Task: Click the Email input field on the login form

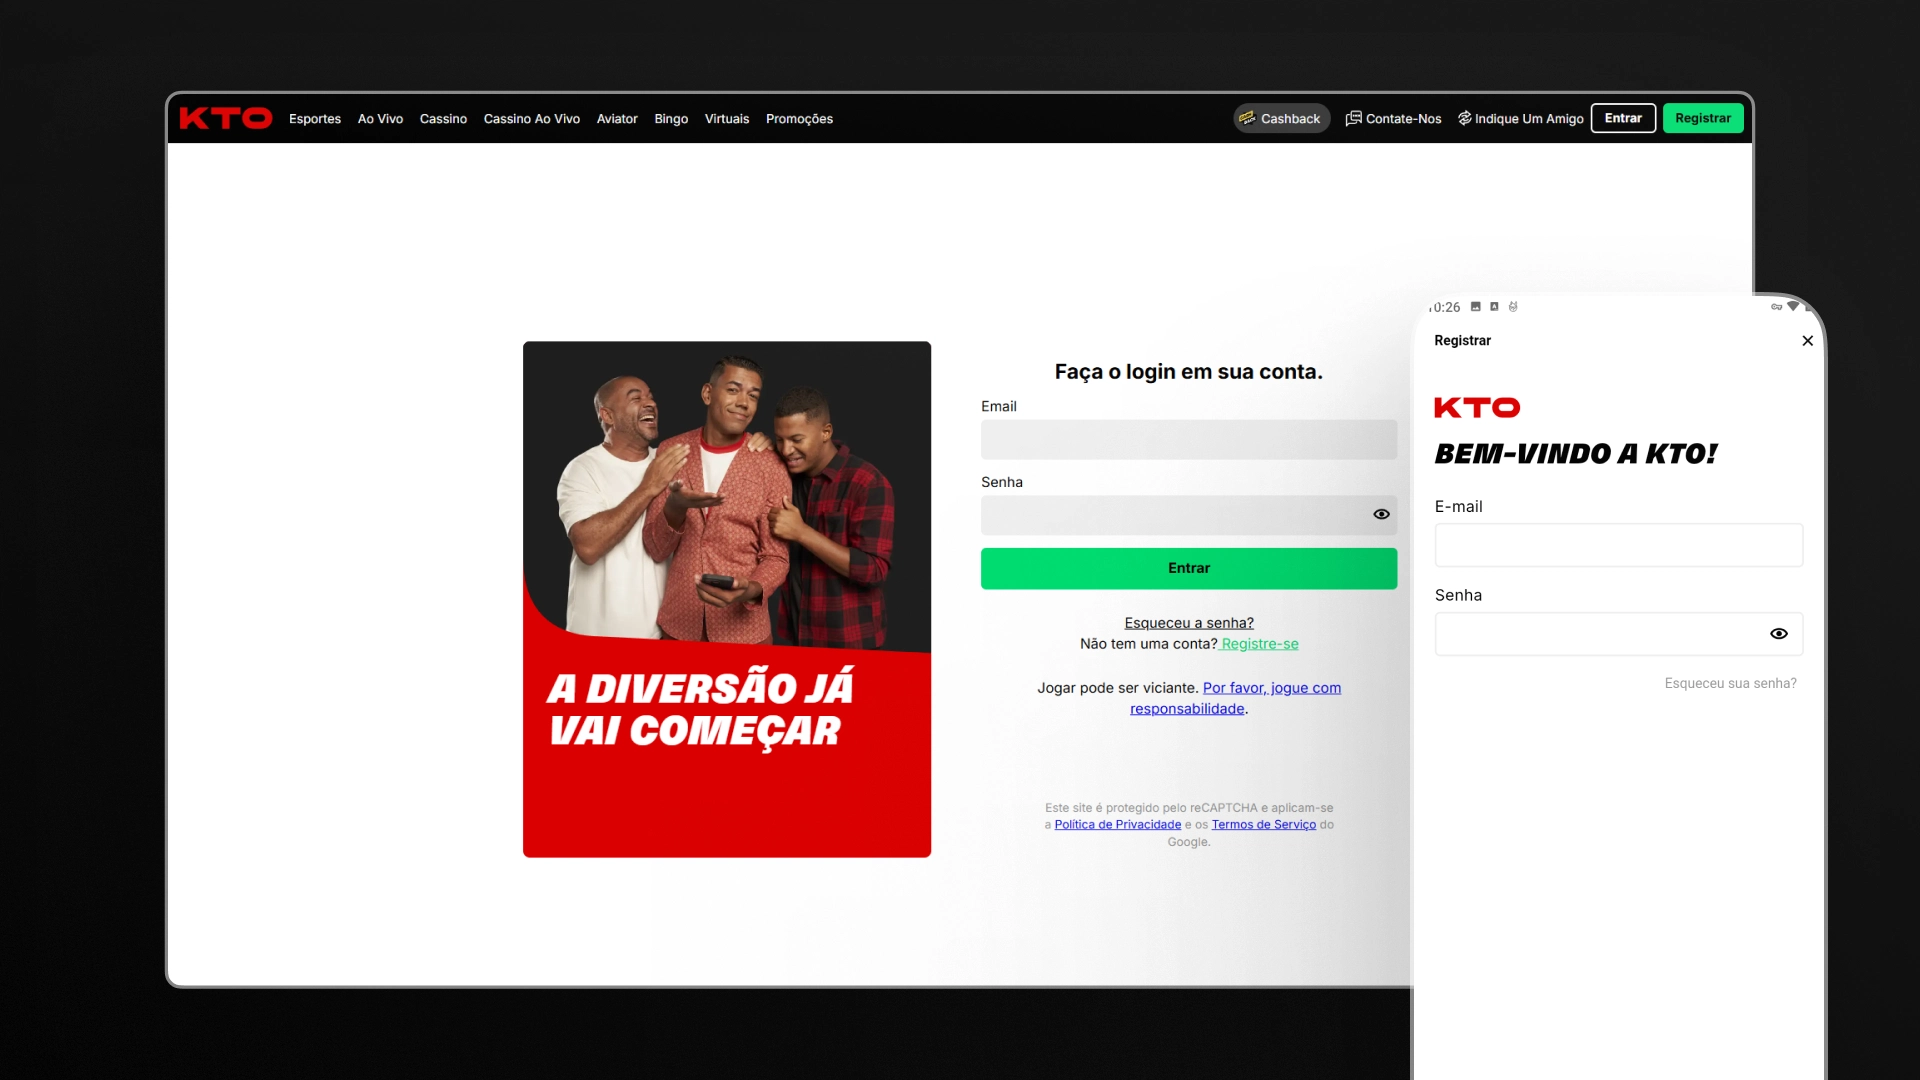Action: point(1188,439)
